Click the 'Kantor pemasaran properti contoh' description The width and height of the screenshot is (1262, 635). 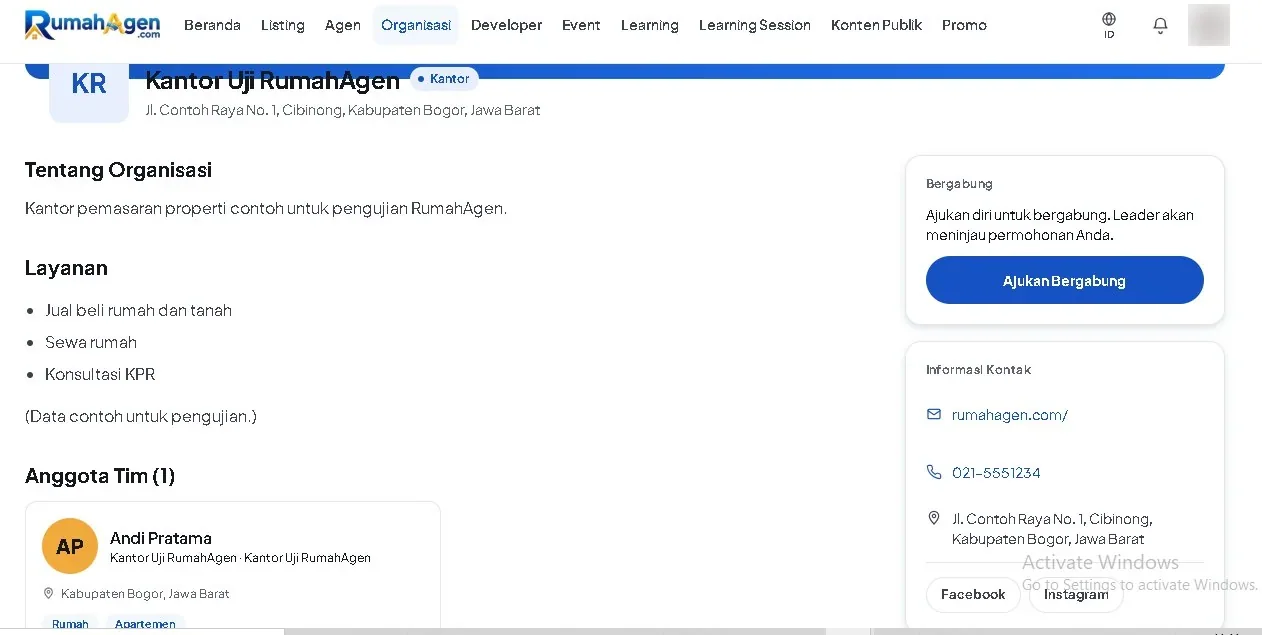[x=266, y=209]
